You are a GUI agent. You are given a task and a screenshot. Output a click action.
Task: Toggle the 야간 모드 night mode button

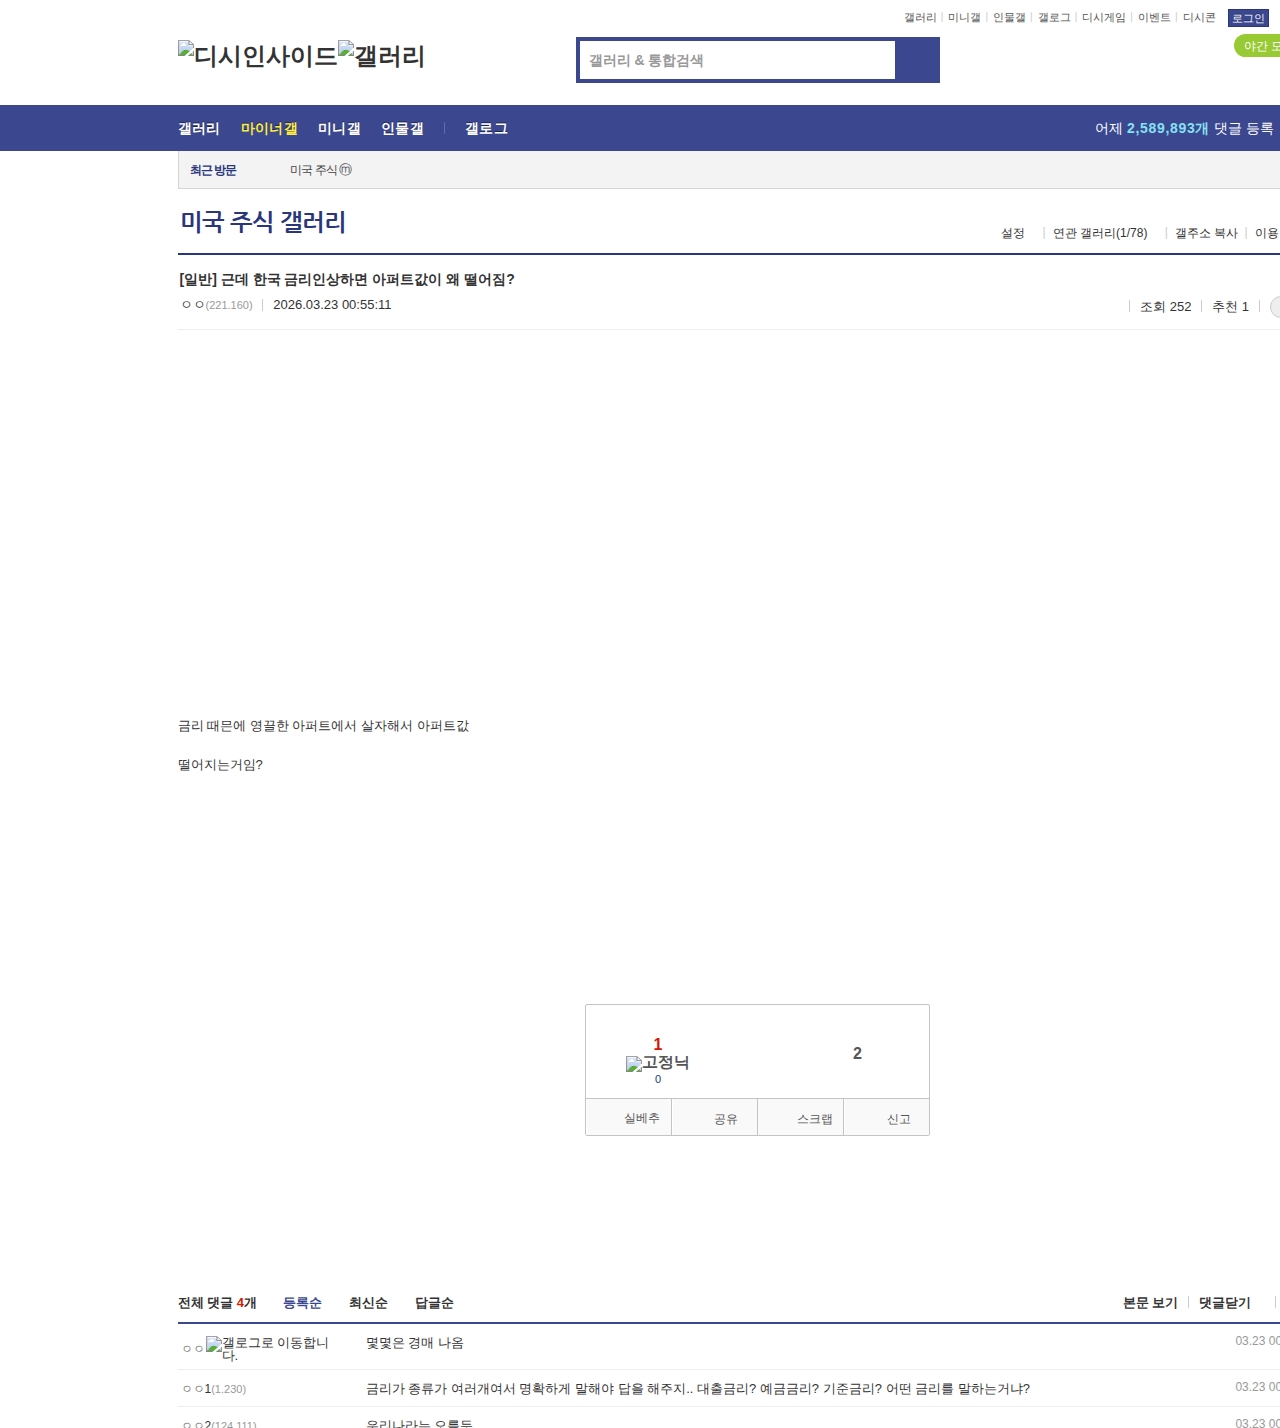[x=1258, y=46]
